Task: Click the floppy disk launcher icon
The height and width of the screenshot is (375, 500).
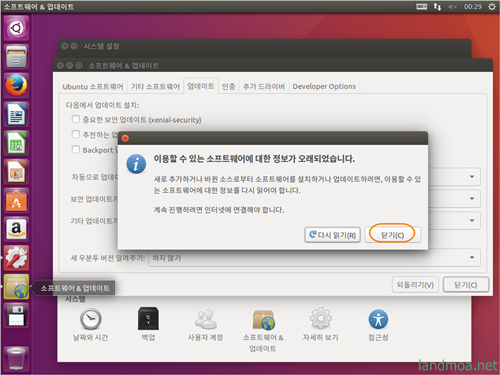Action: coord(16,316)
